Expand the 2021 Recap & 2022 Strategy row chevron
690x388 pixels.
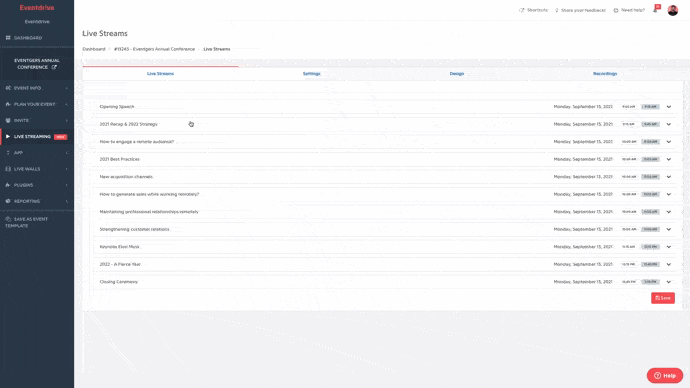668,124
